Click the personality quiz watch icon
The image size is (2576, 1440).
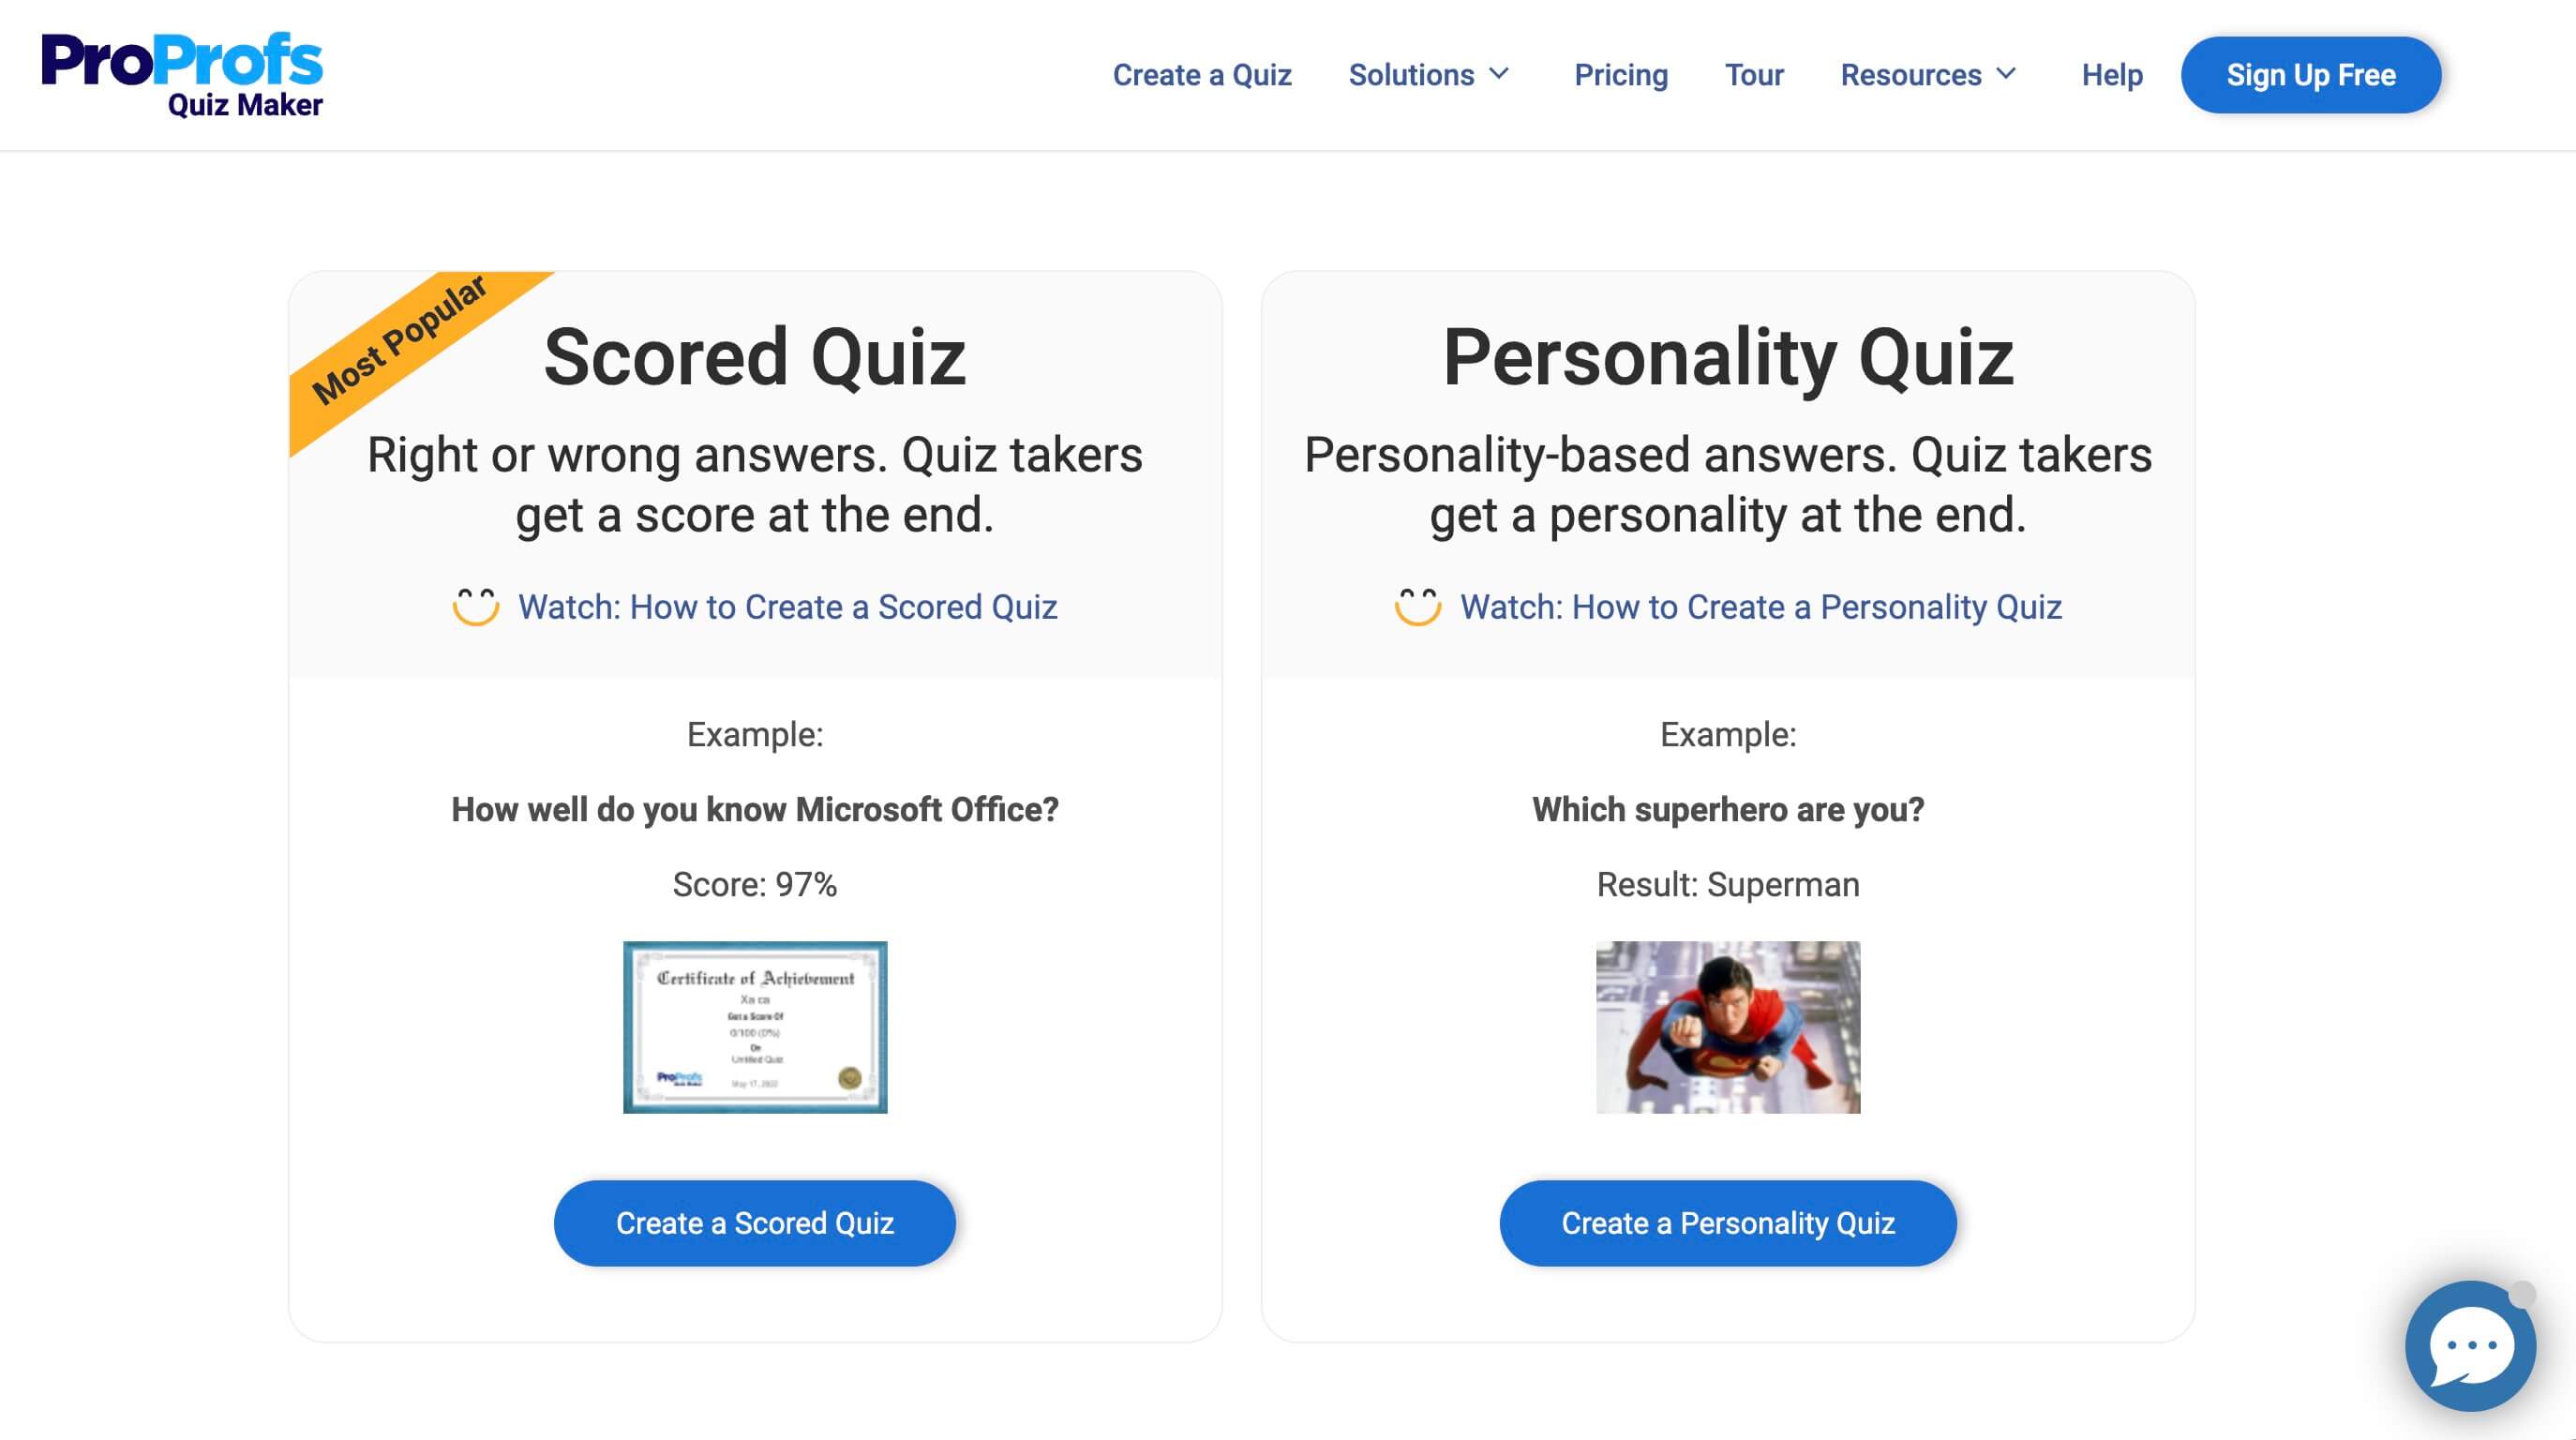(1415, 607)
